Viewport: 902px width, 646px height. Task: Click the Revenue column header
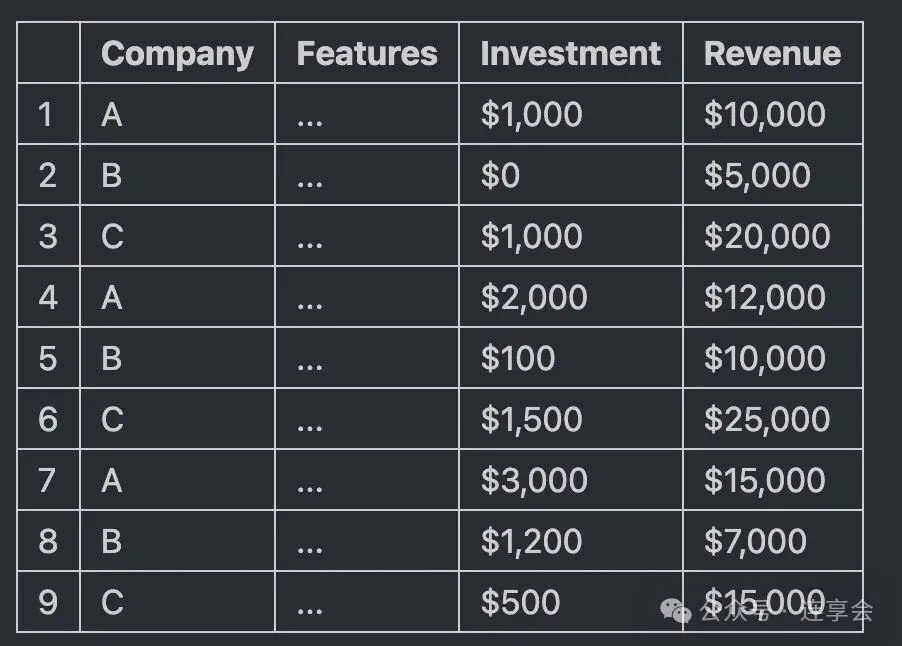tap(773, 53)
